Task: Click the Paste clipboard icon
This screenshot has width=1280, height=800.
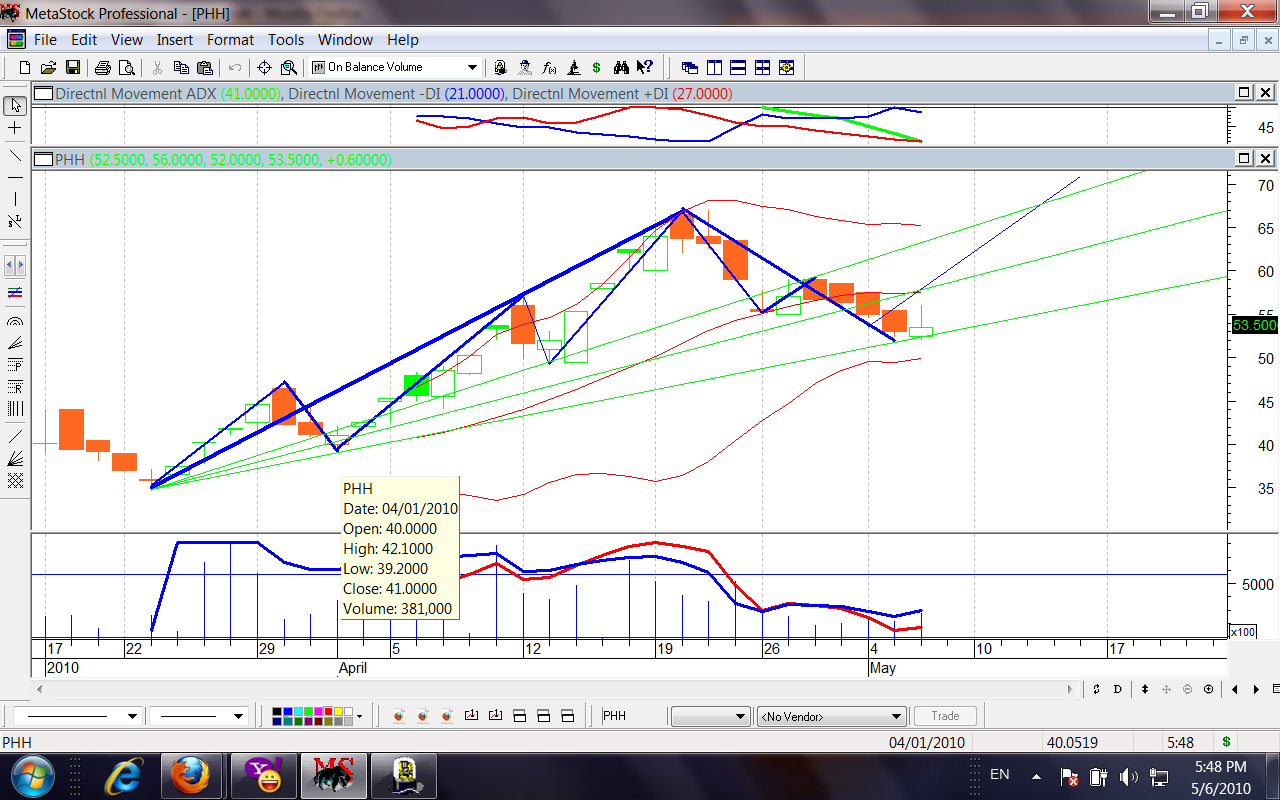Action: pyautogui.click(x=205, y=67)
